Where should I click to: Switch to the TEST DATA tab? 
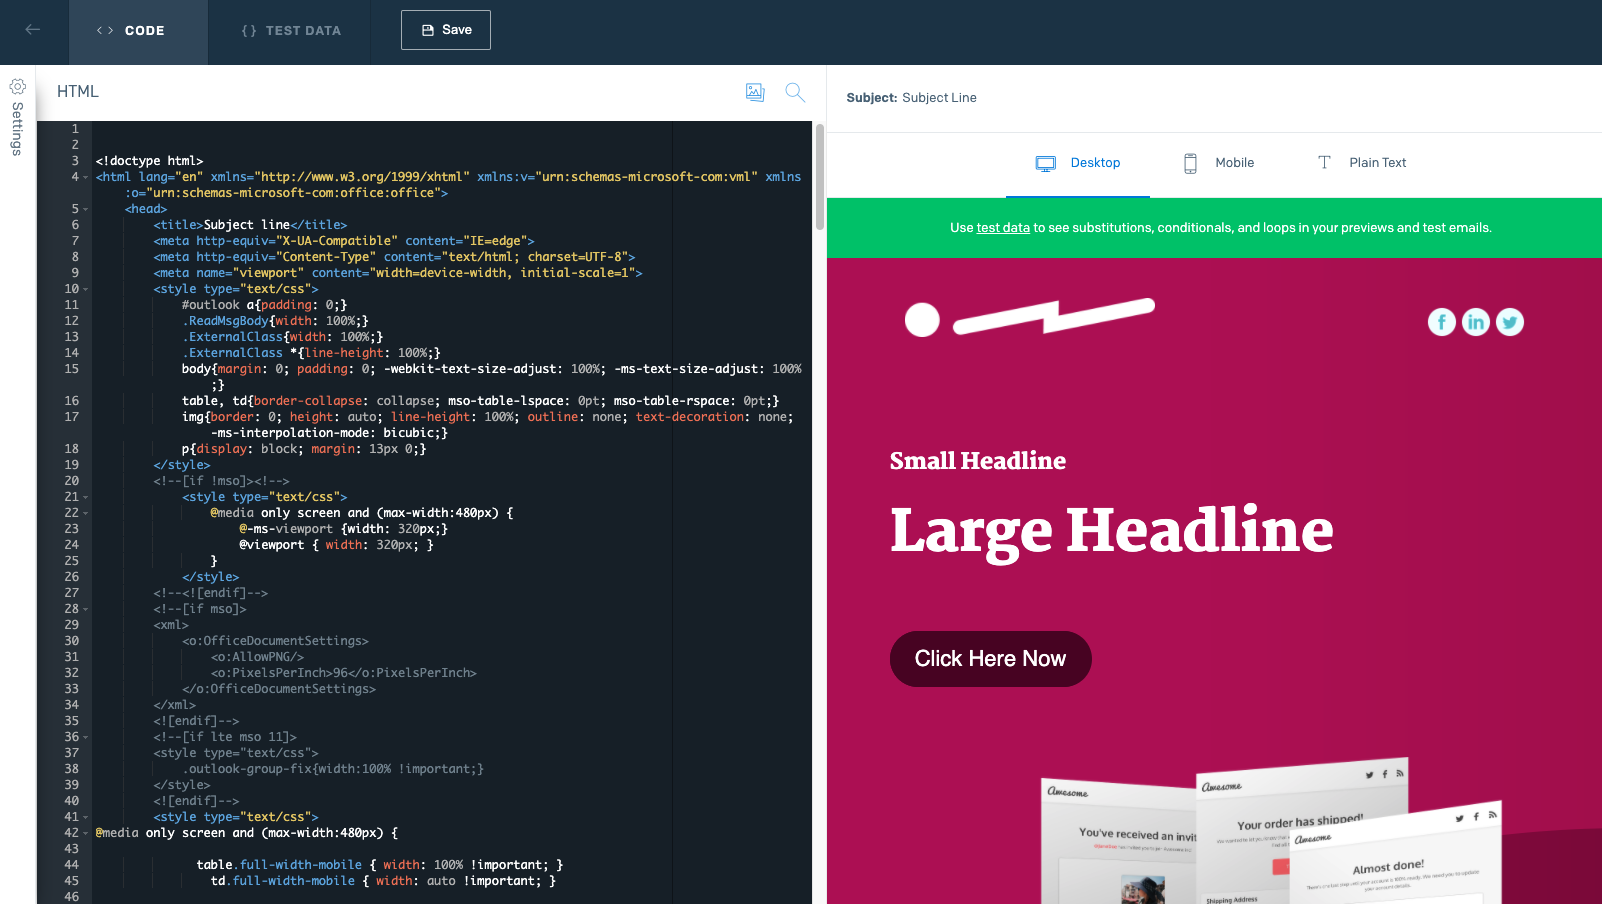290,31
